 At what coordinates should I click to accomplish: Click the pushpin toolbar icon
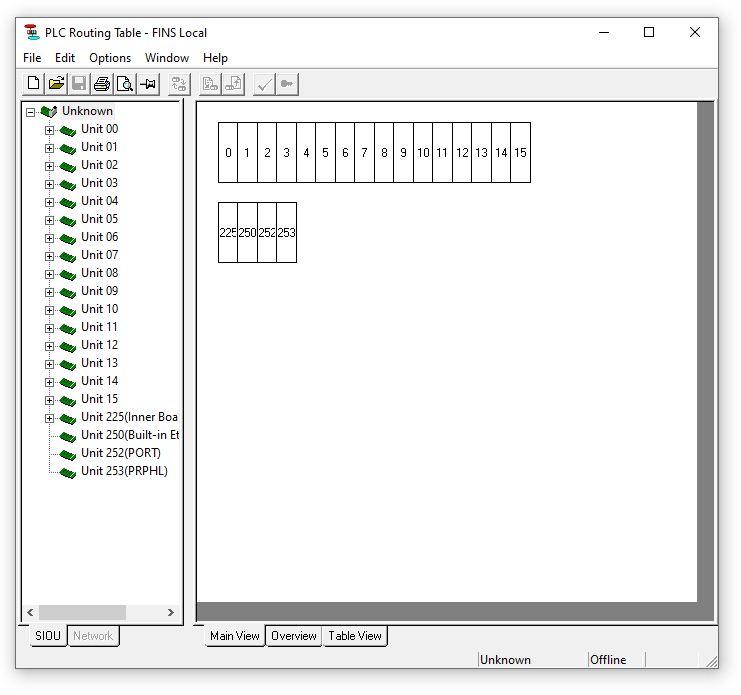148,84
